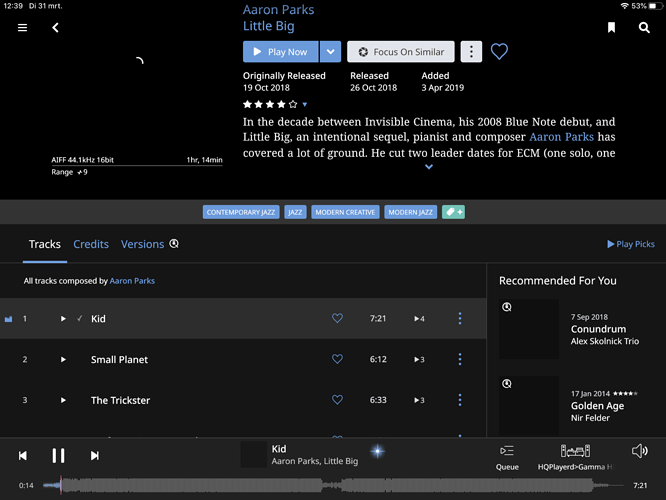Select the Jazz genre tag
Screen dimensions: 666x500
point(295,212)
